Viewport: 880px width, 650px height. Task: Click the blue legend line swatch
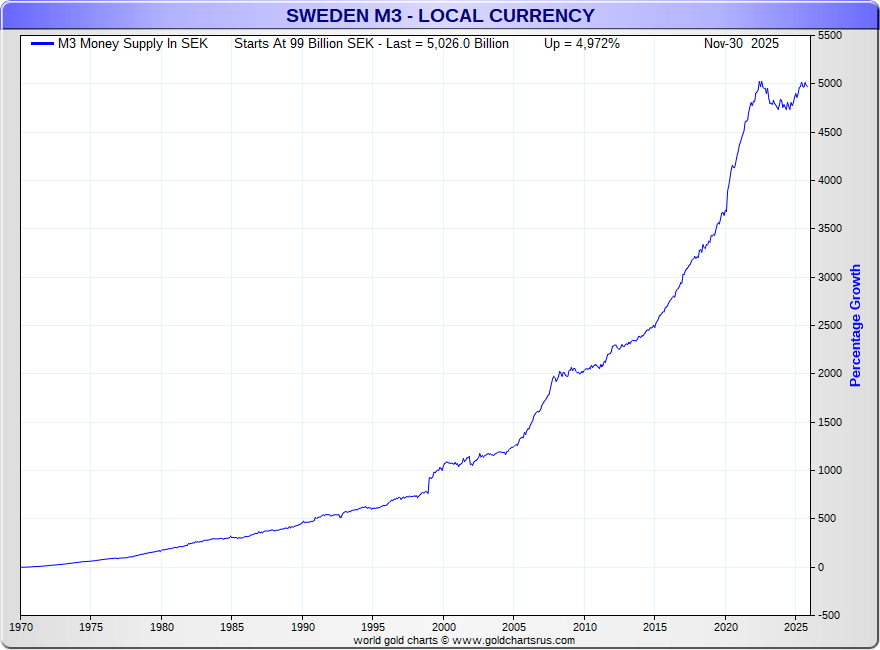coord(42,44)
